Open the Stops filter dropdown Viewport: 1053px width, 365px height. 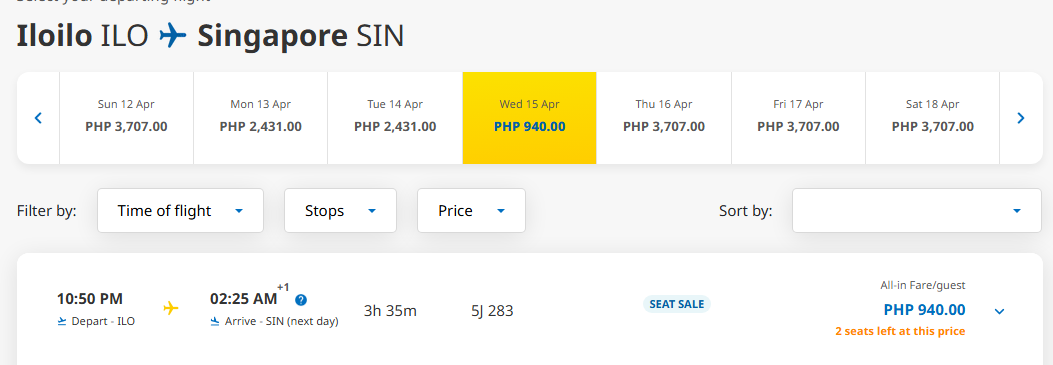coord(340,211)
